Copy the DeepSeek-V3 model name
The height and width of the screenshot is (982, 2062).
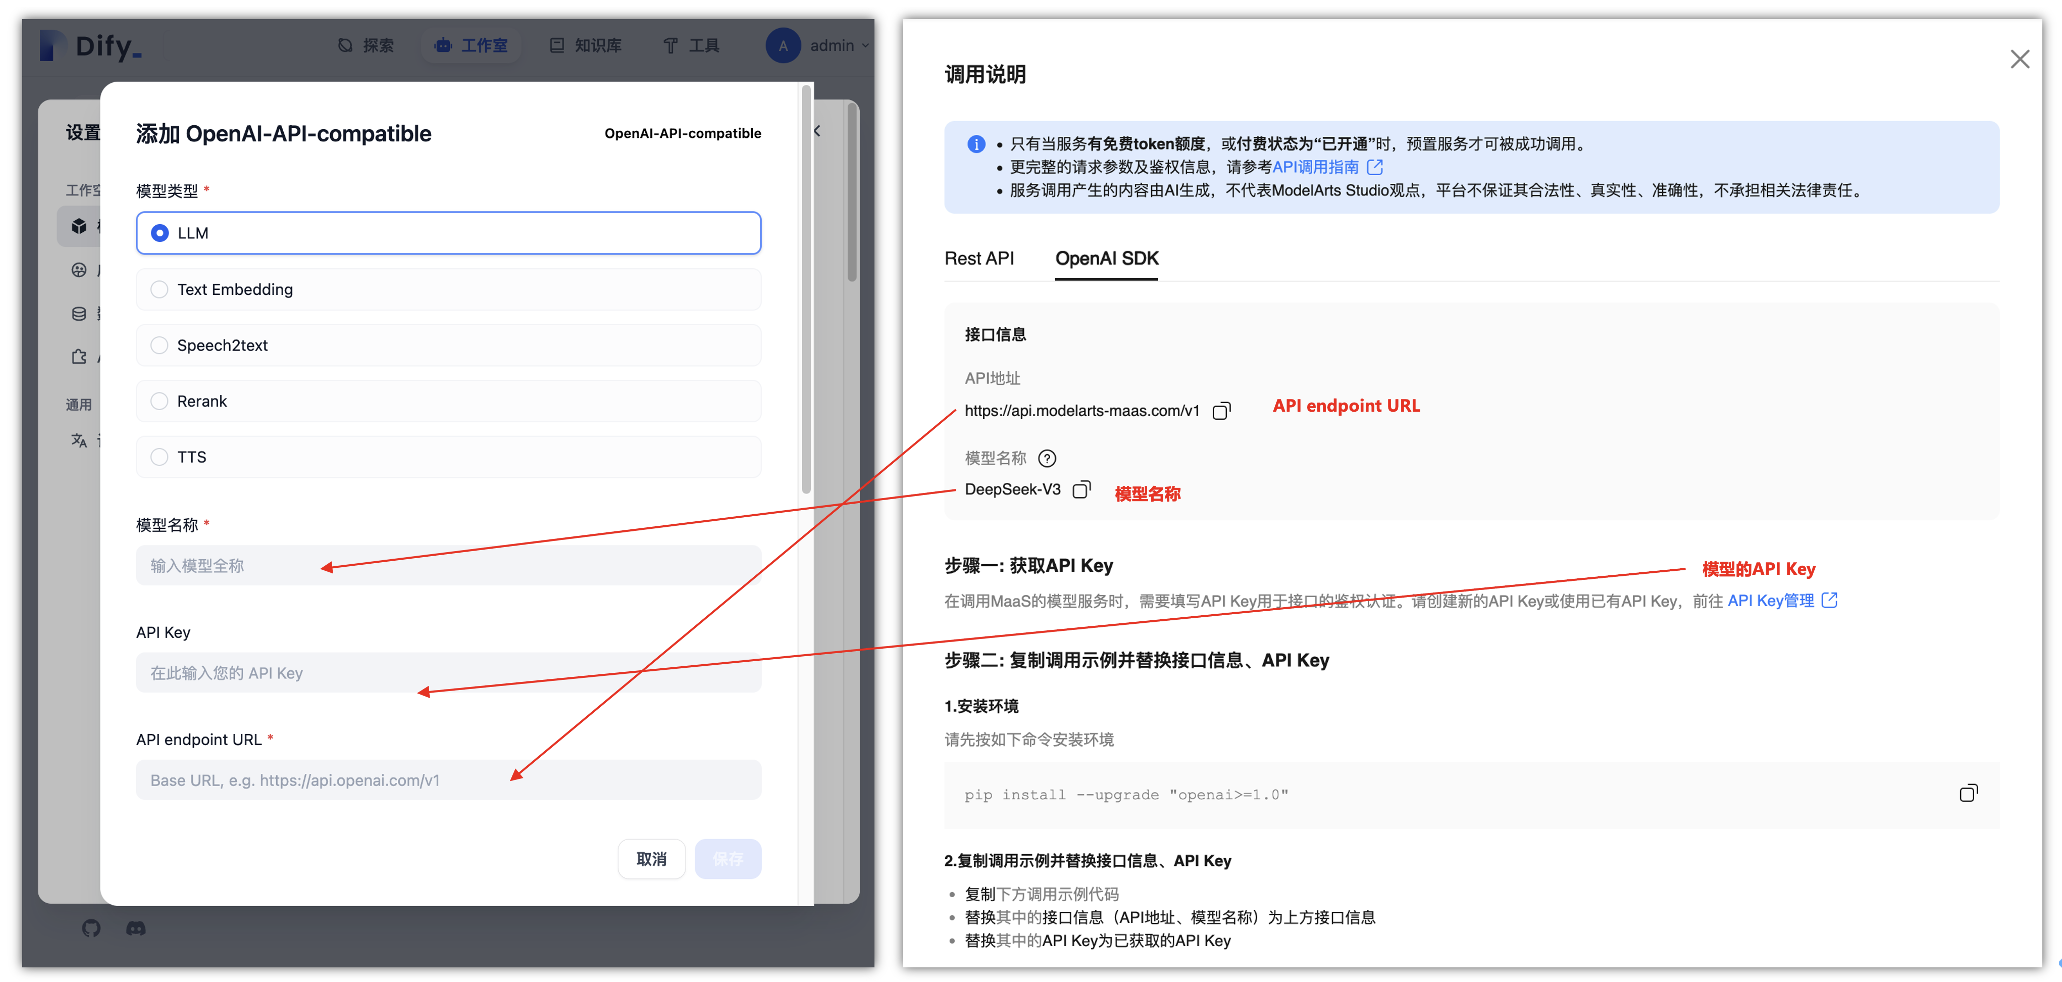click(x=1081, y=490)
